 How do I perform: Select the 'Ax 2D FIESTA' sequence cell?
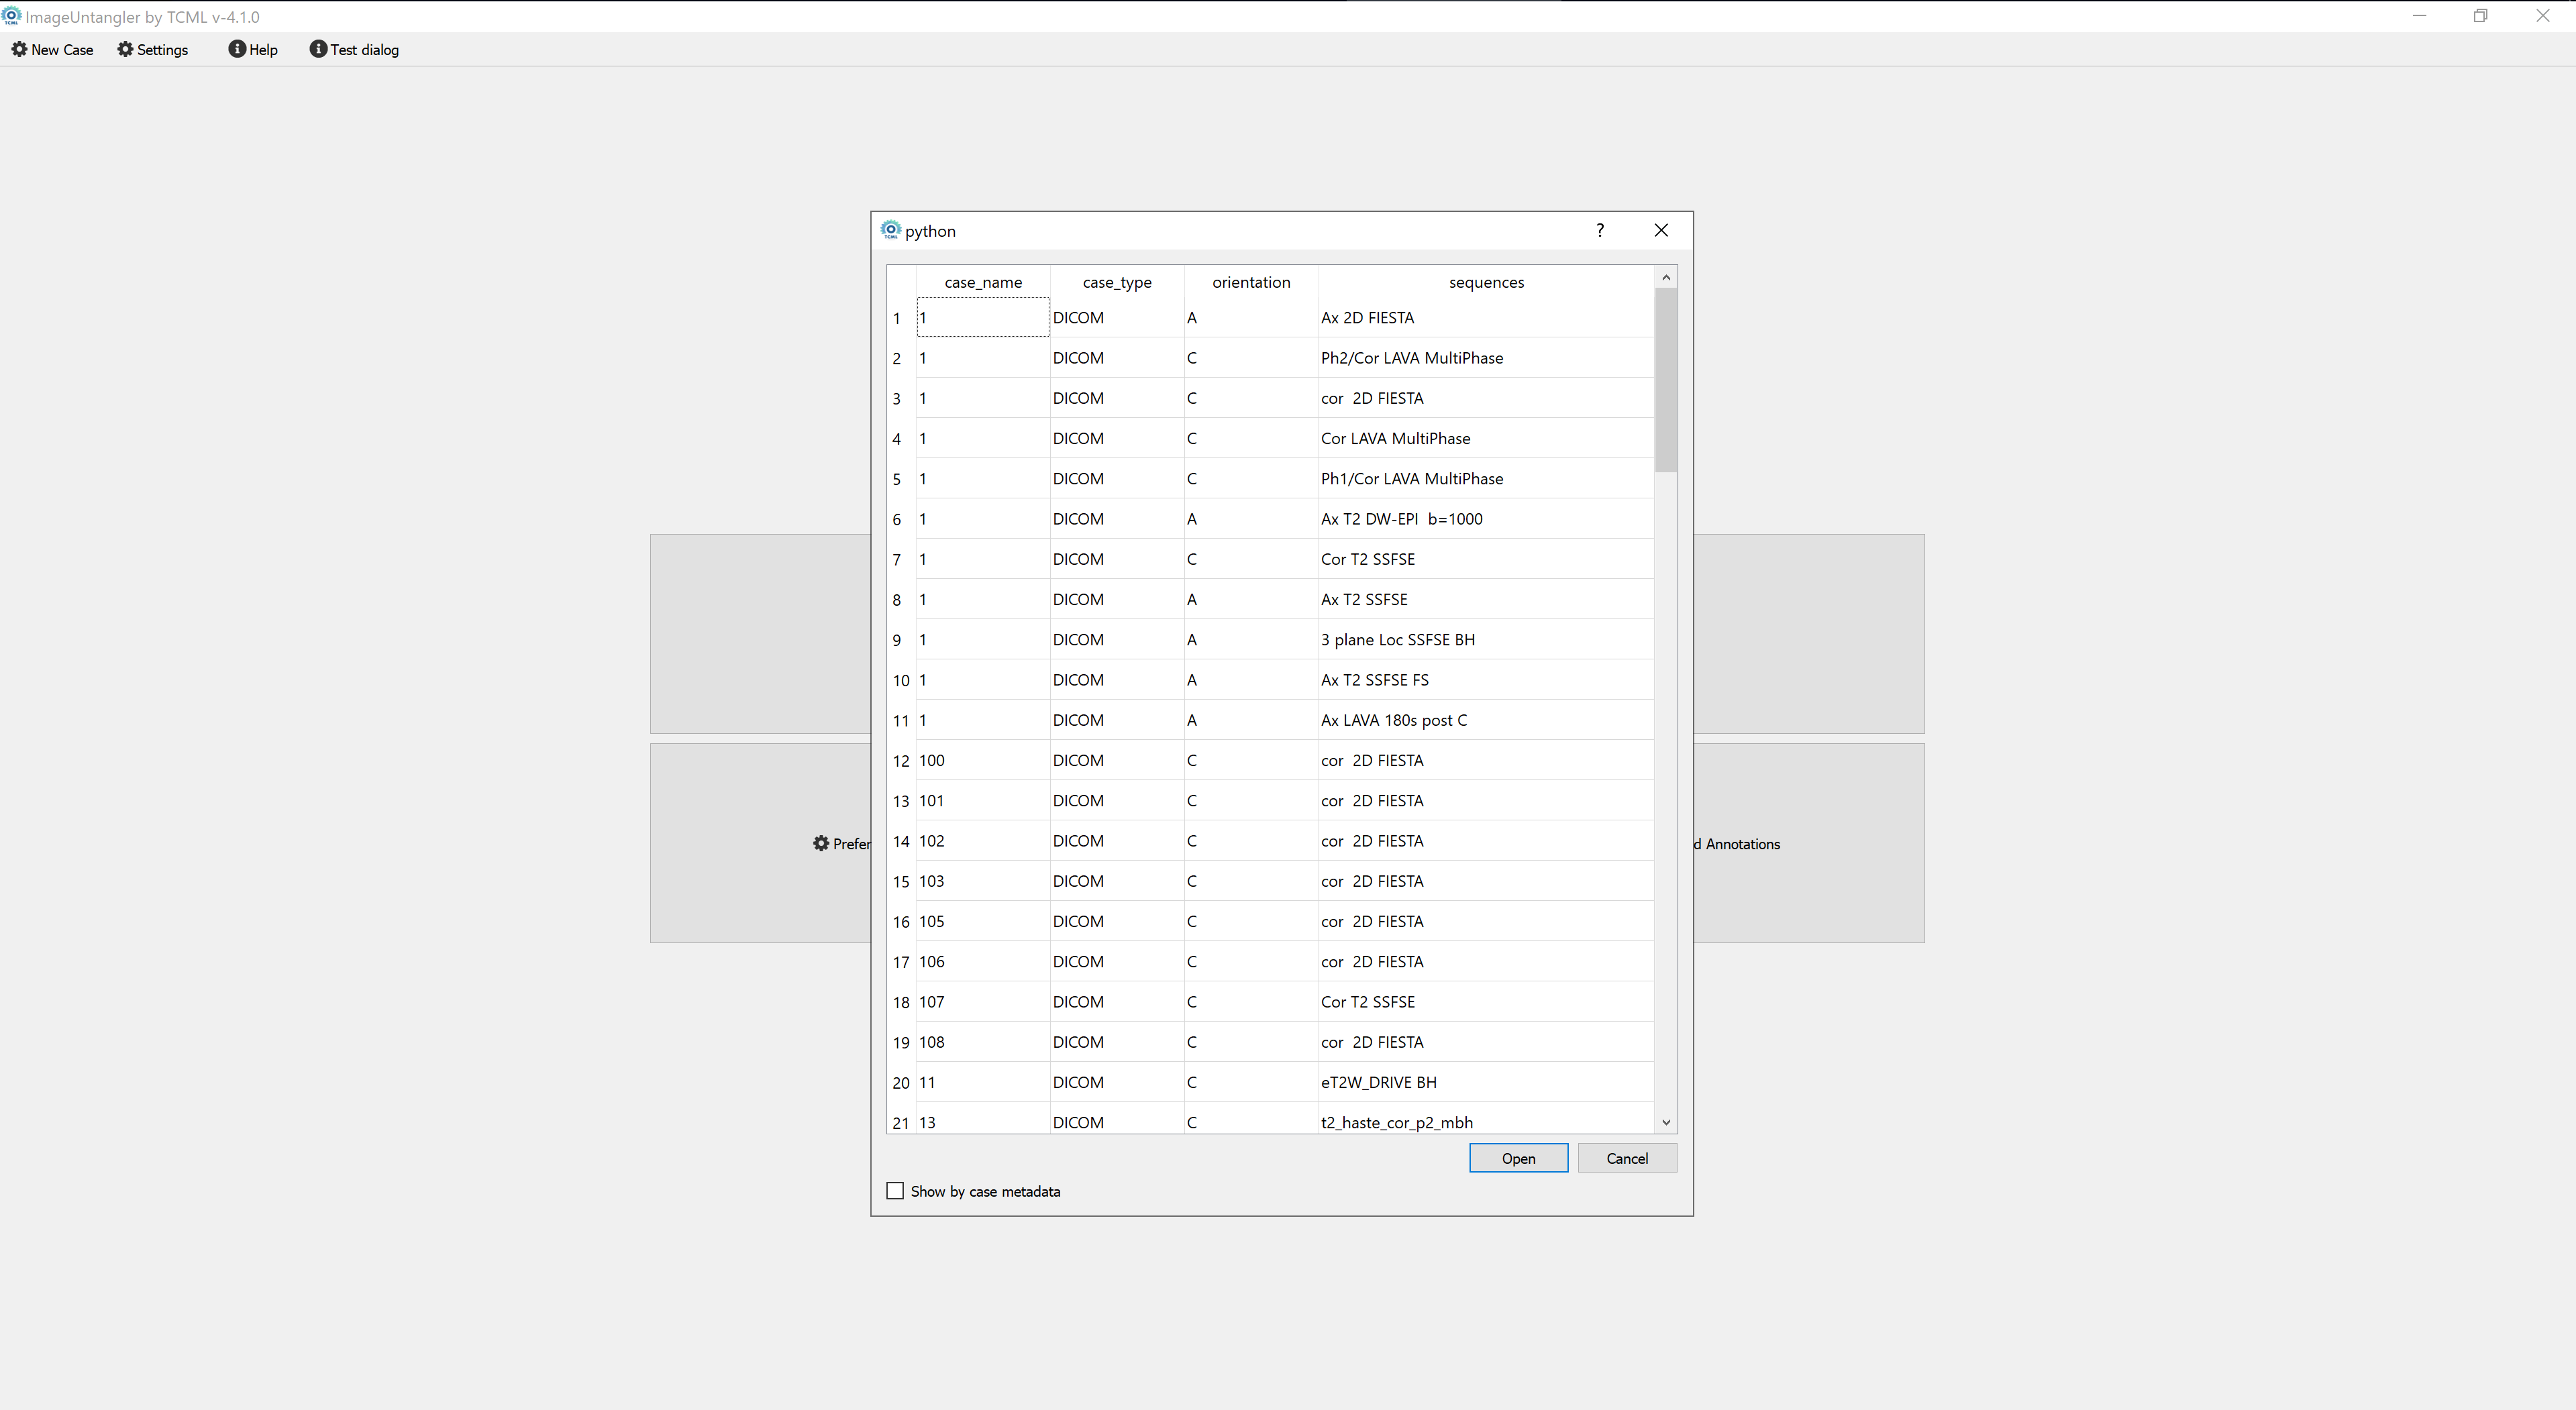click(x=1486, y=317)
